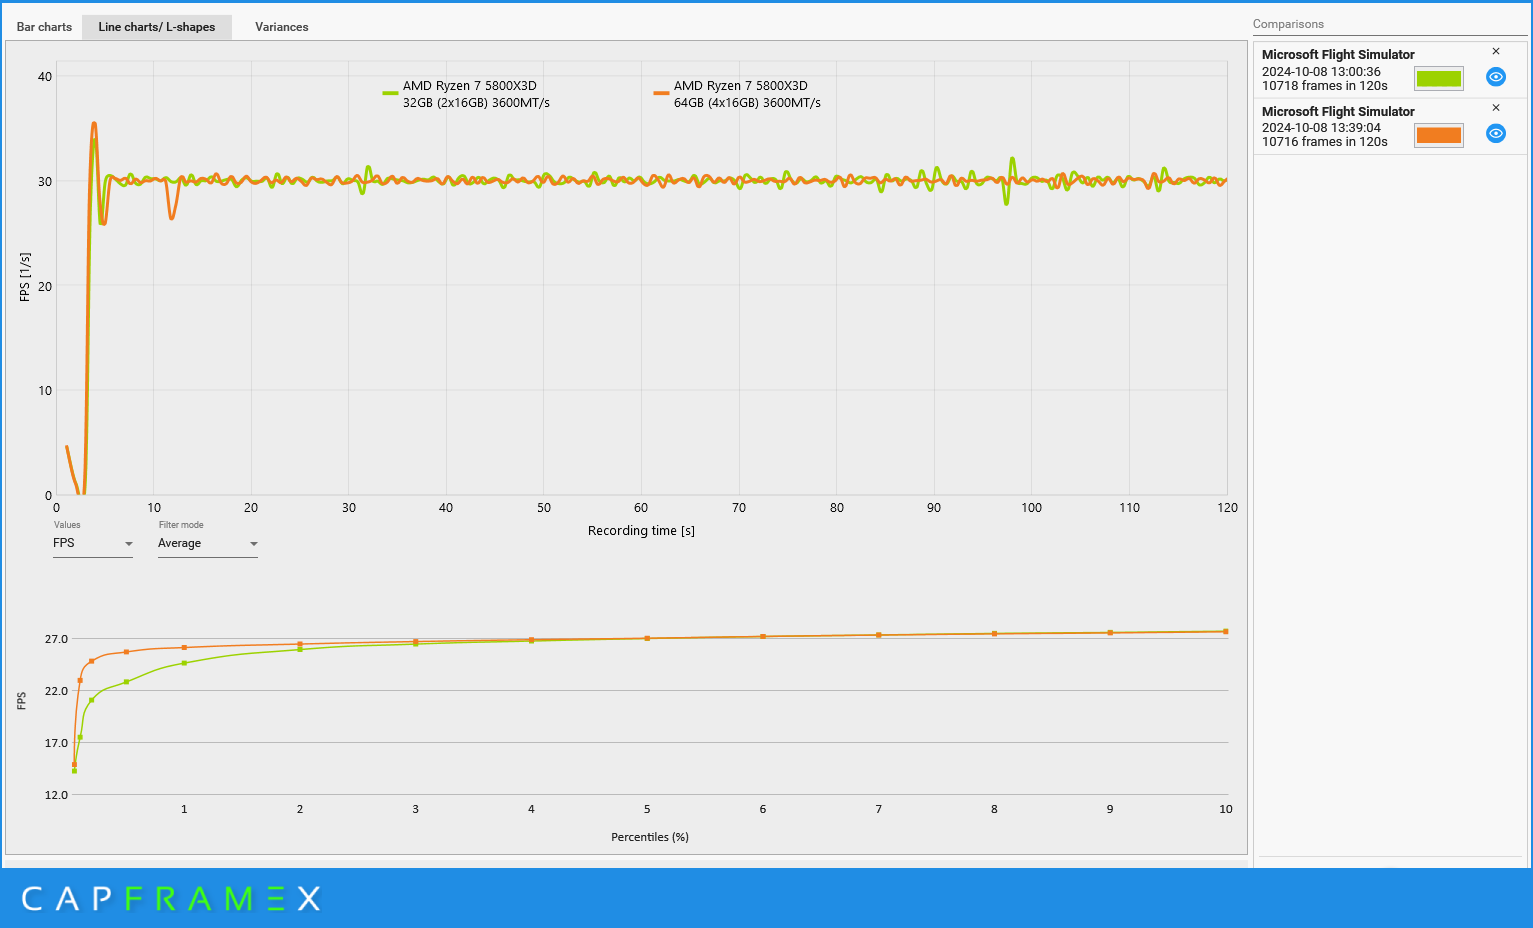Image resolution: width=1533 pixels, height=928 pixels.
Task: Click the Comparisons panel header
Action: pos(1288,24)
